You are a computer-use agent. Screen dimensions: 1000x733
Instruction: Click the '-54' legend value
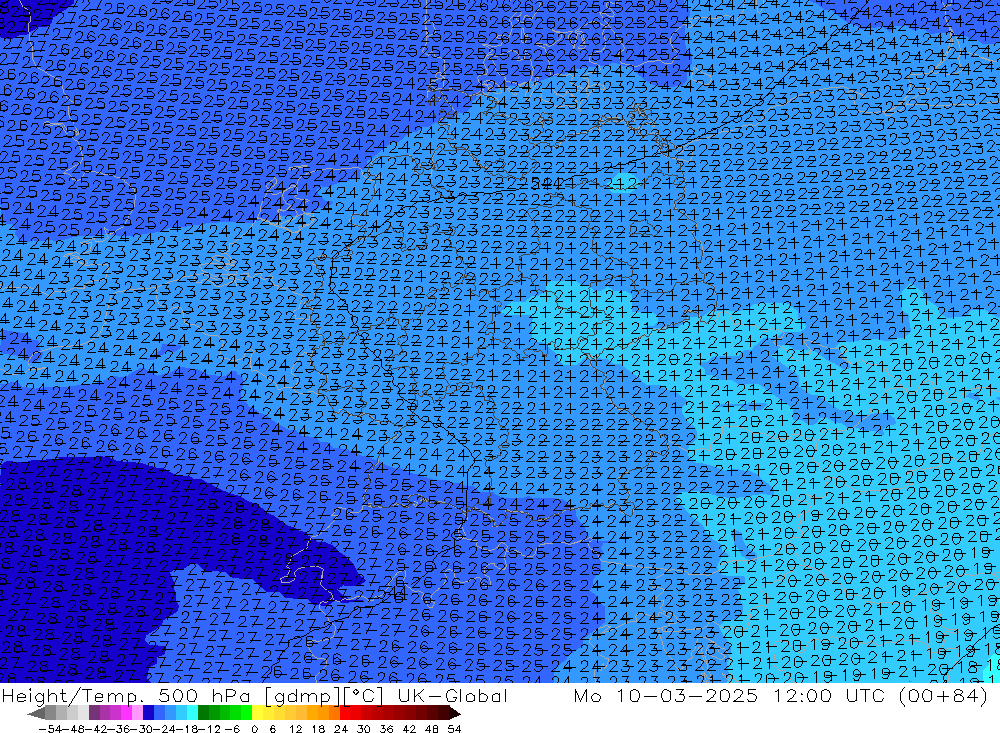tap(50, 729)
